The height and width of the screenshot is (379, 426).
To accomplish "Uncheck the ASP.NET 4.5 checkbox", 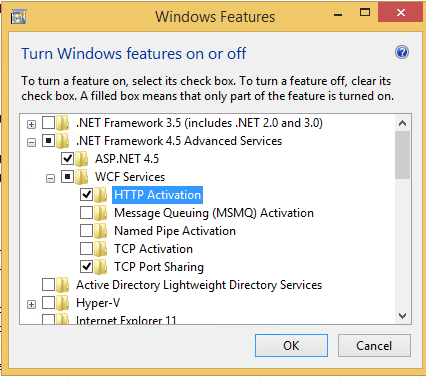I will pyautogui.click(x=67, y=159).
